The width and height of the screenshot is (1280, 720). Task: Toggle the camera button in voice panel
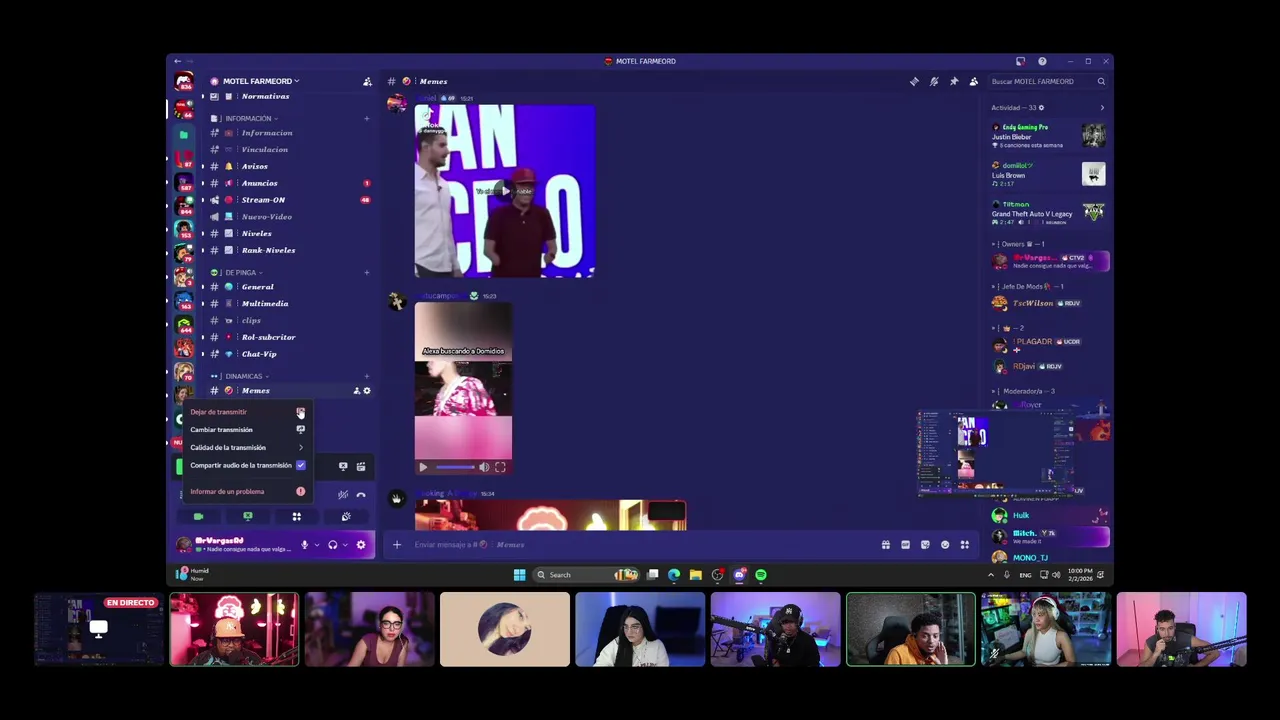pyautogui.click(x=198, y=517)
